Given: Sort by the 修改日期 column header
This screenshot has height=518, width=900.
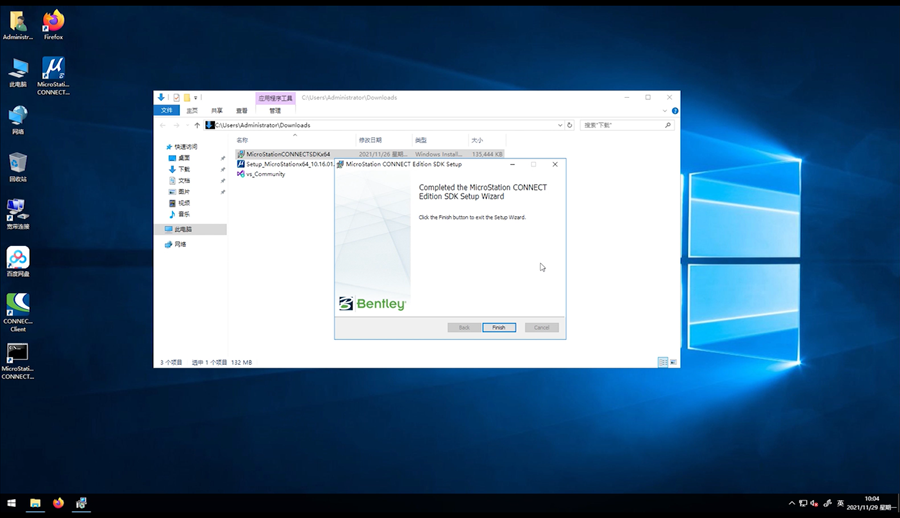Looking at the screenshot, I should [x=370, y=140].
